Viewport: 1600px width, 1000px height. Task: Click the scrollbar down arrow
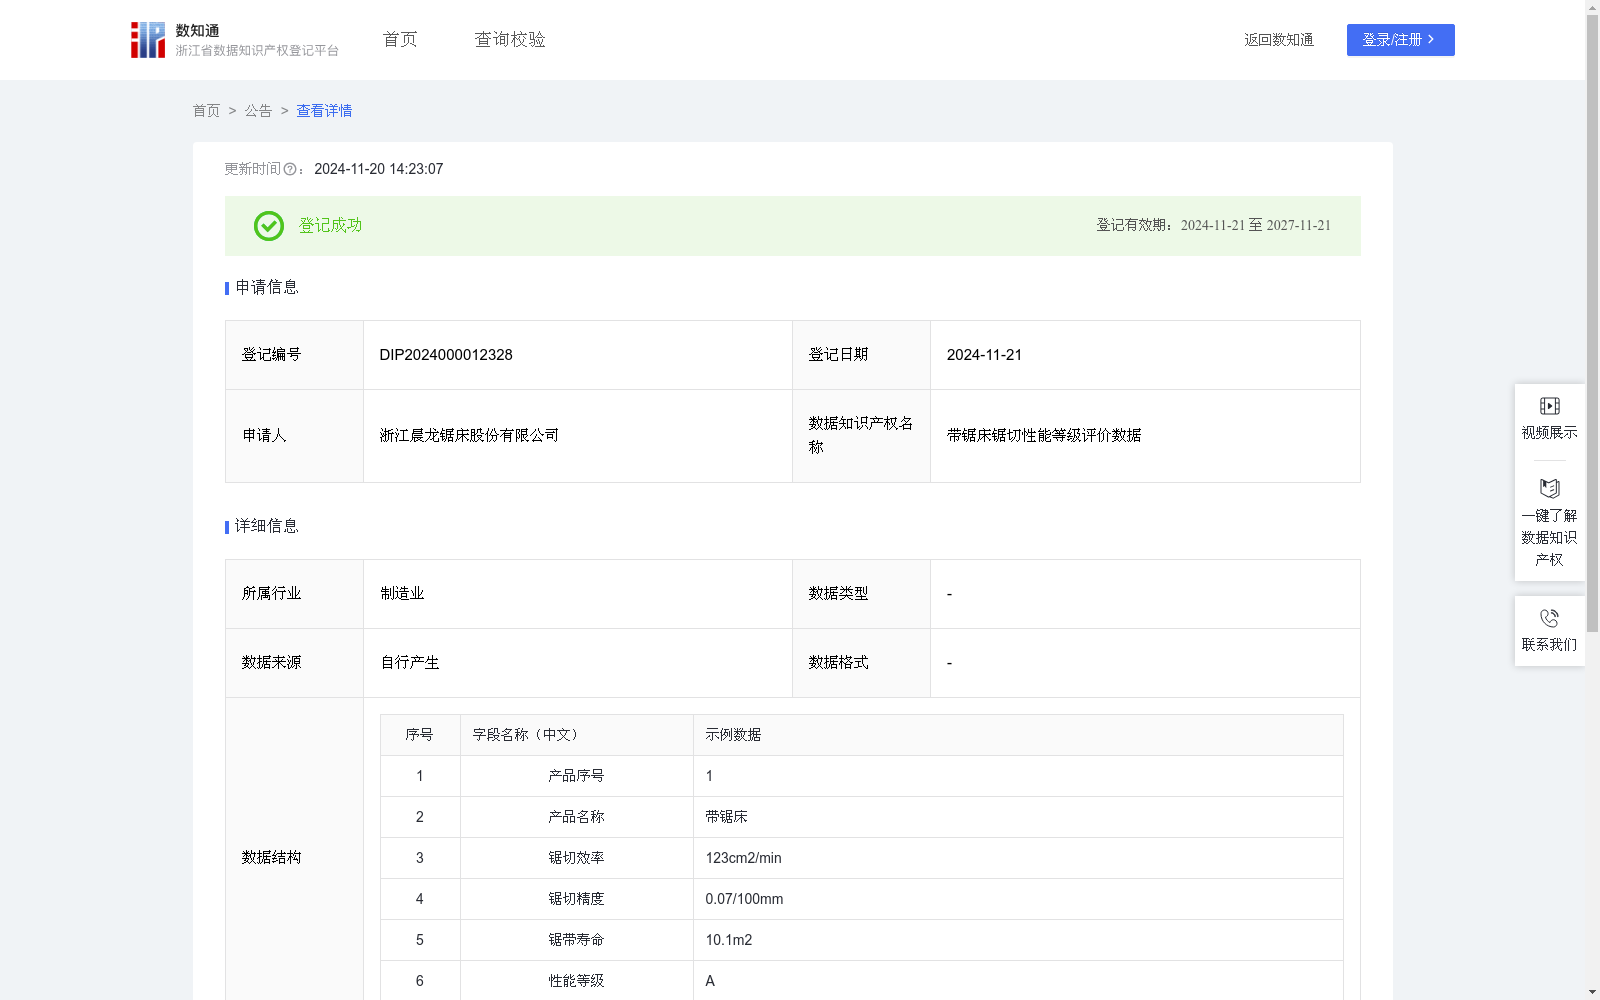pos(1592,992)
